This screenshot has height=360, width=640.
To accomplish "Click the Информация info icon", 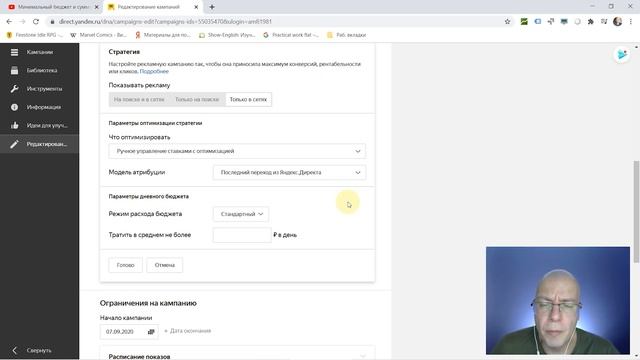I will [14, 107].
